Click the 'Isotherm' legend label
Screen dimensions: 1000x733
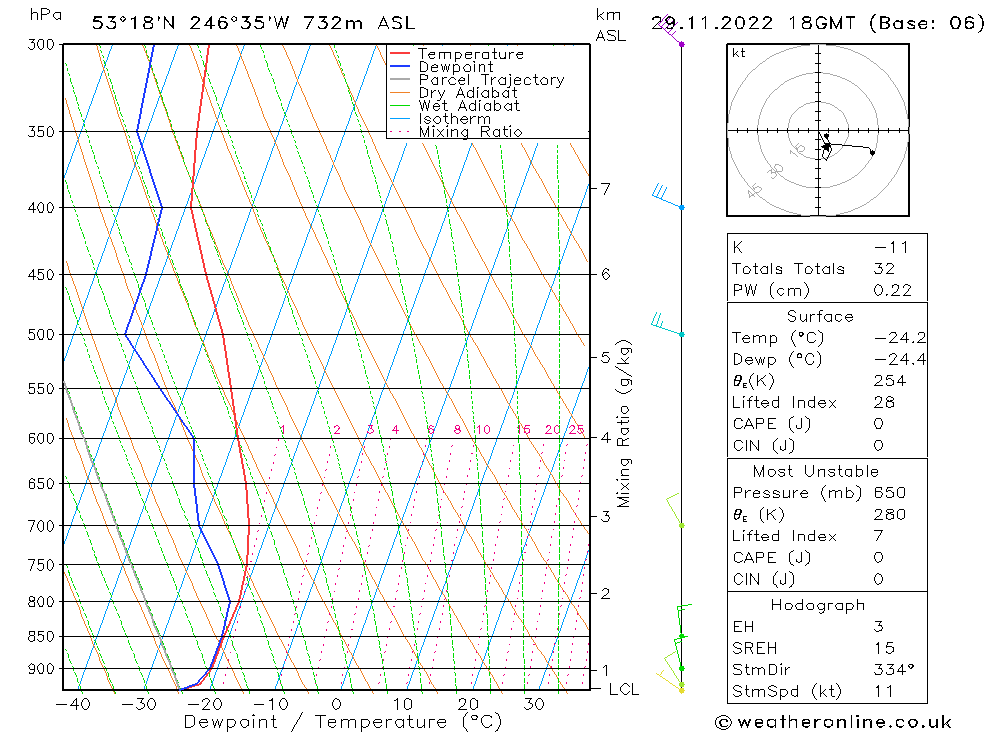[455, 119]
